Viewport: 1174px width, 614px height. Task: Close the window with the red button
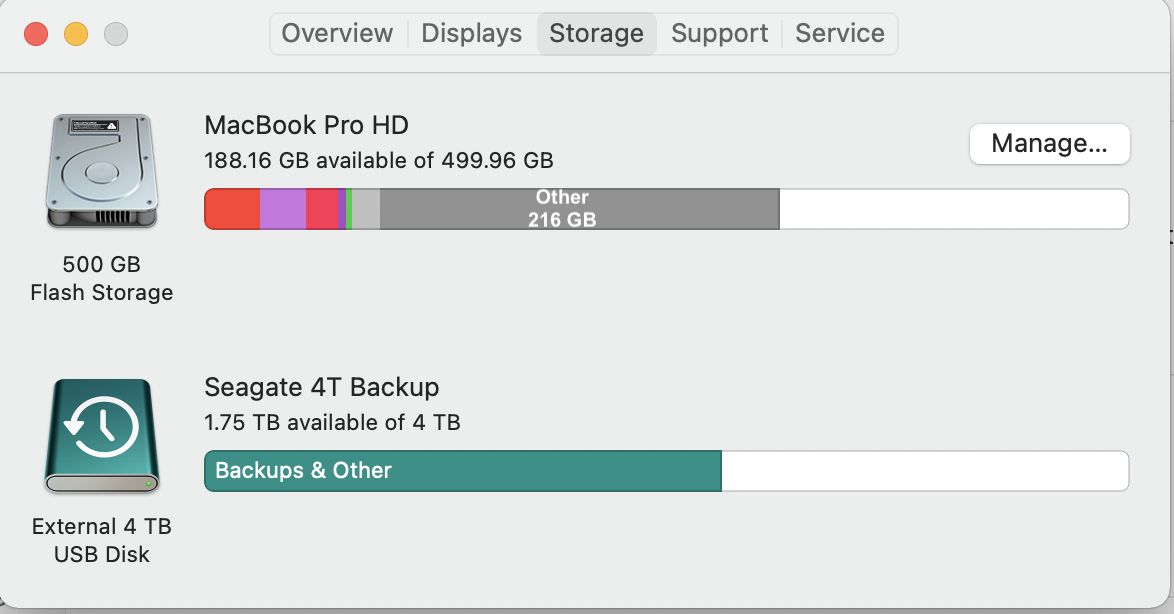point(36,34)
